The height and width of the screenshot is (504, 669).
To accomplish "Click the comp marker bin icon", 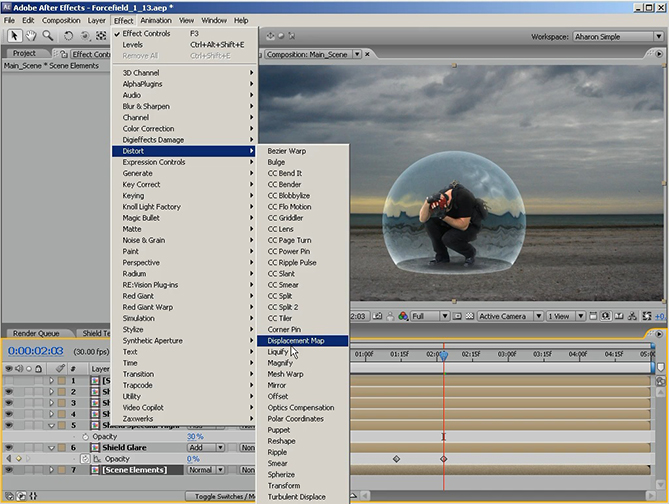I will tap(660, 367).
